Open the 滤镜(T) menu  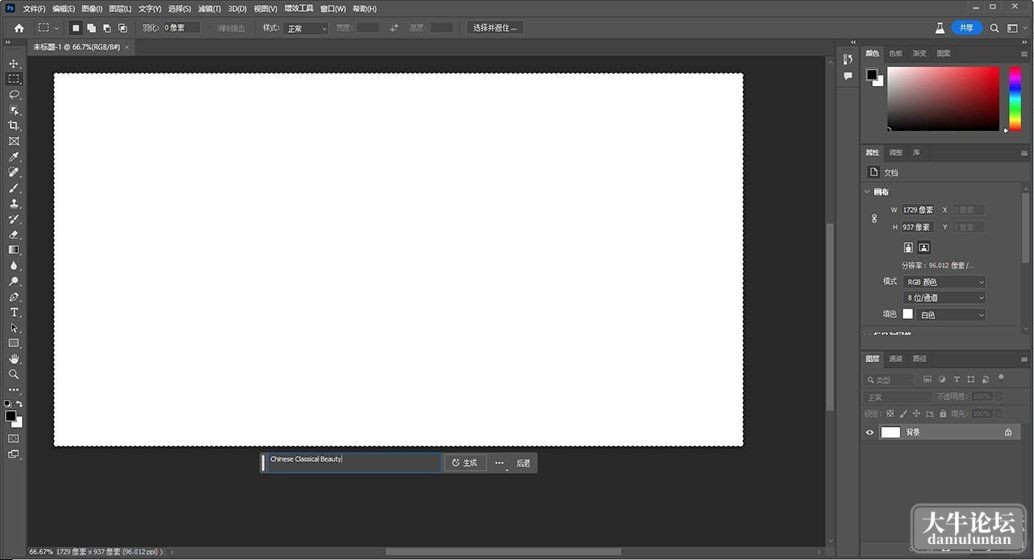pos(209,9)
